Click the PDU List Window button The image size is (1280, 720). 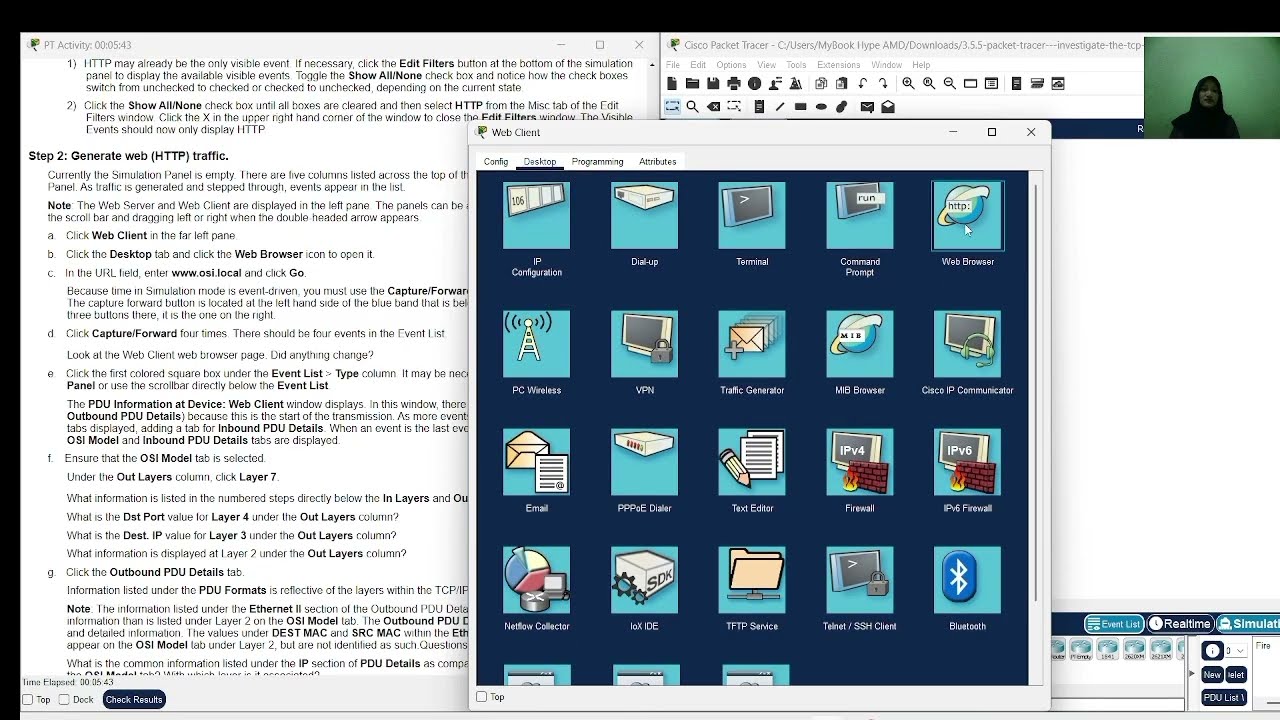1223,698
